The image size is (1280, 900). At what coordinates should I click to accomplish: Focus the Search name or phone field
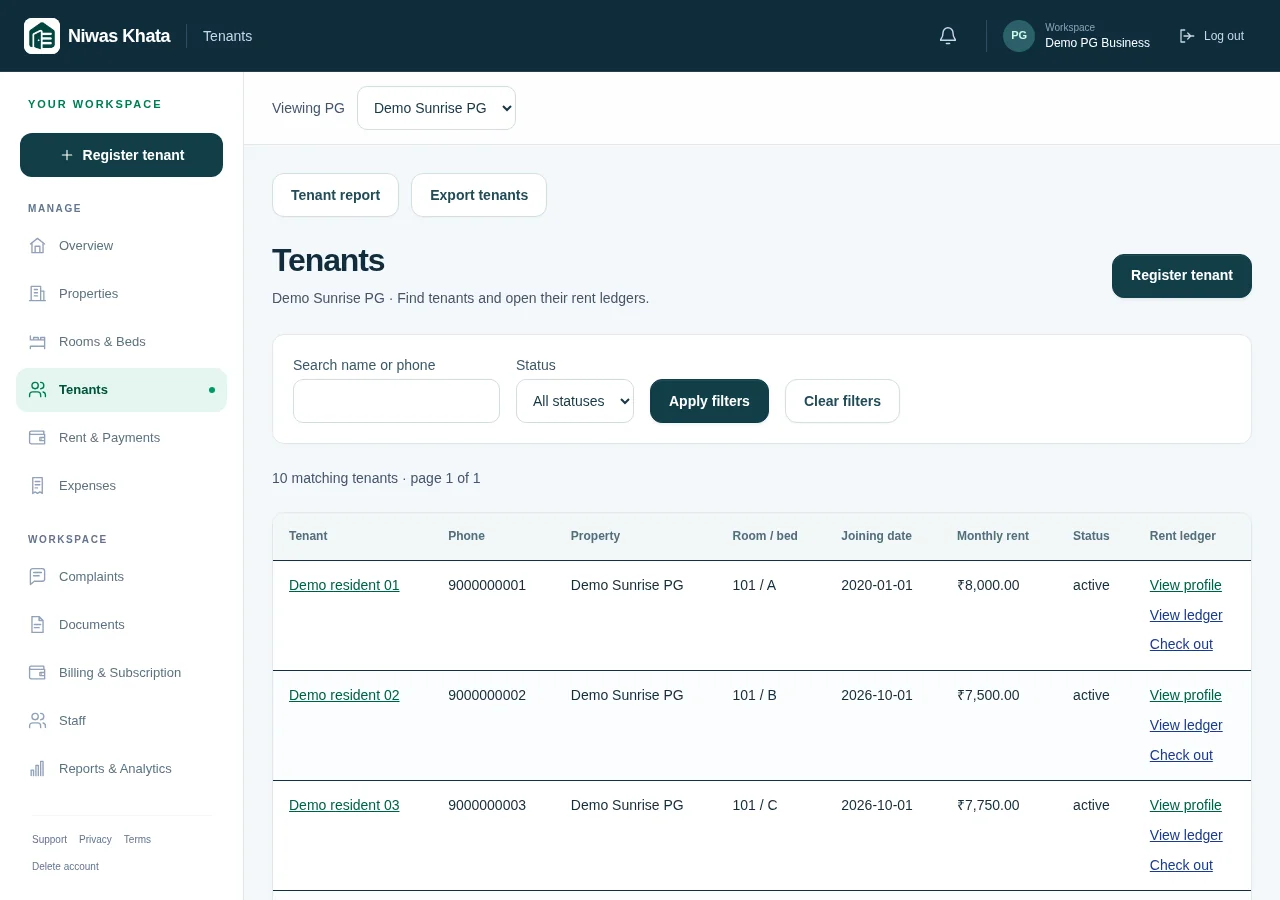(396, 401)
